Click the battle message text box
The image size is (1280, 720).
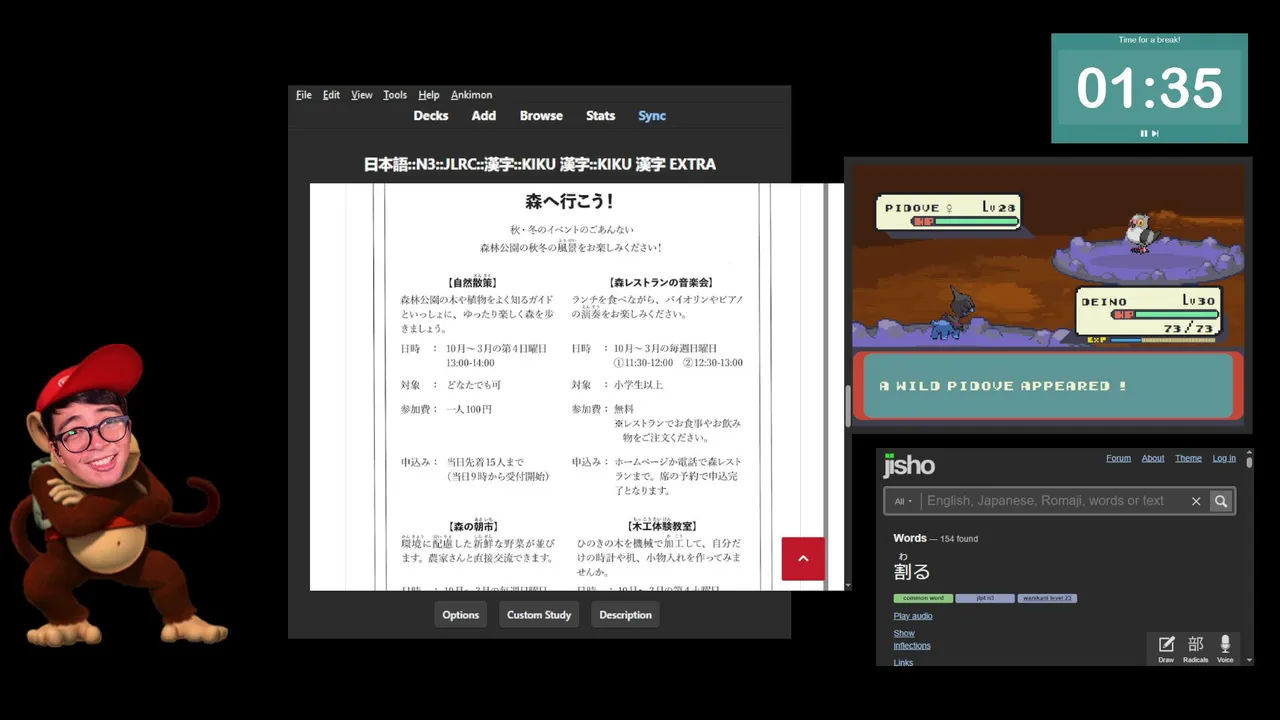coord(1048,386)
